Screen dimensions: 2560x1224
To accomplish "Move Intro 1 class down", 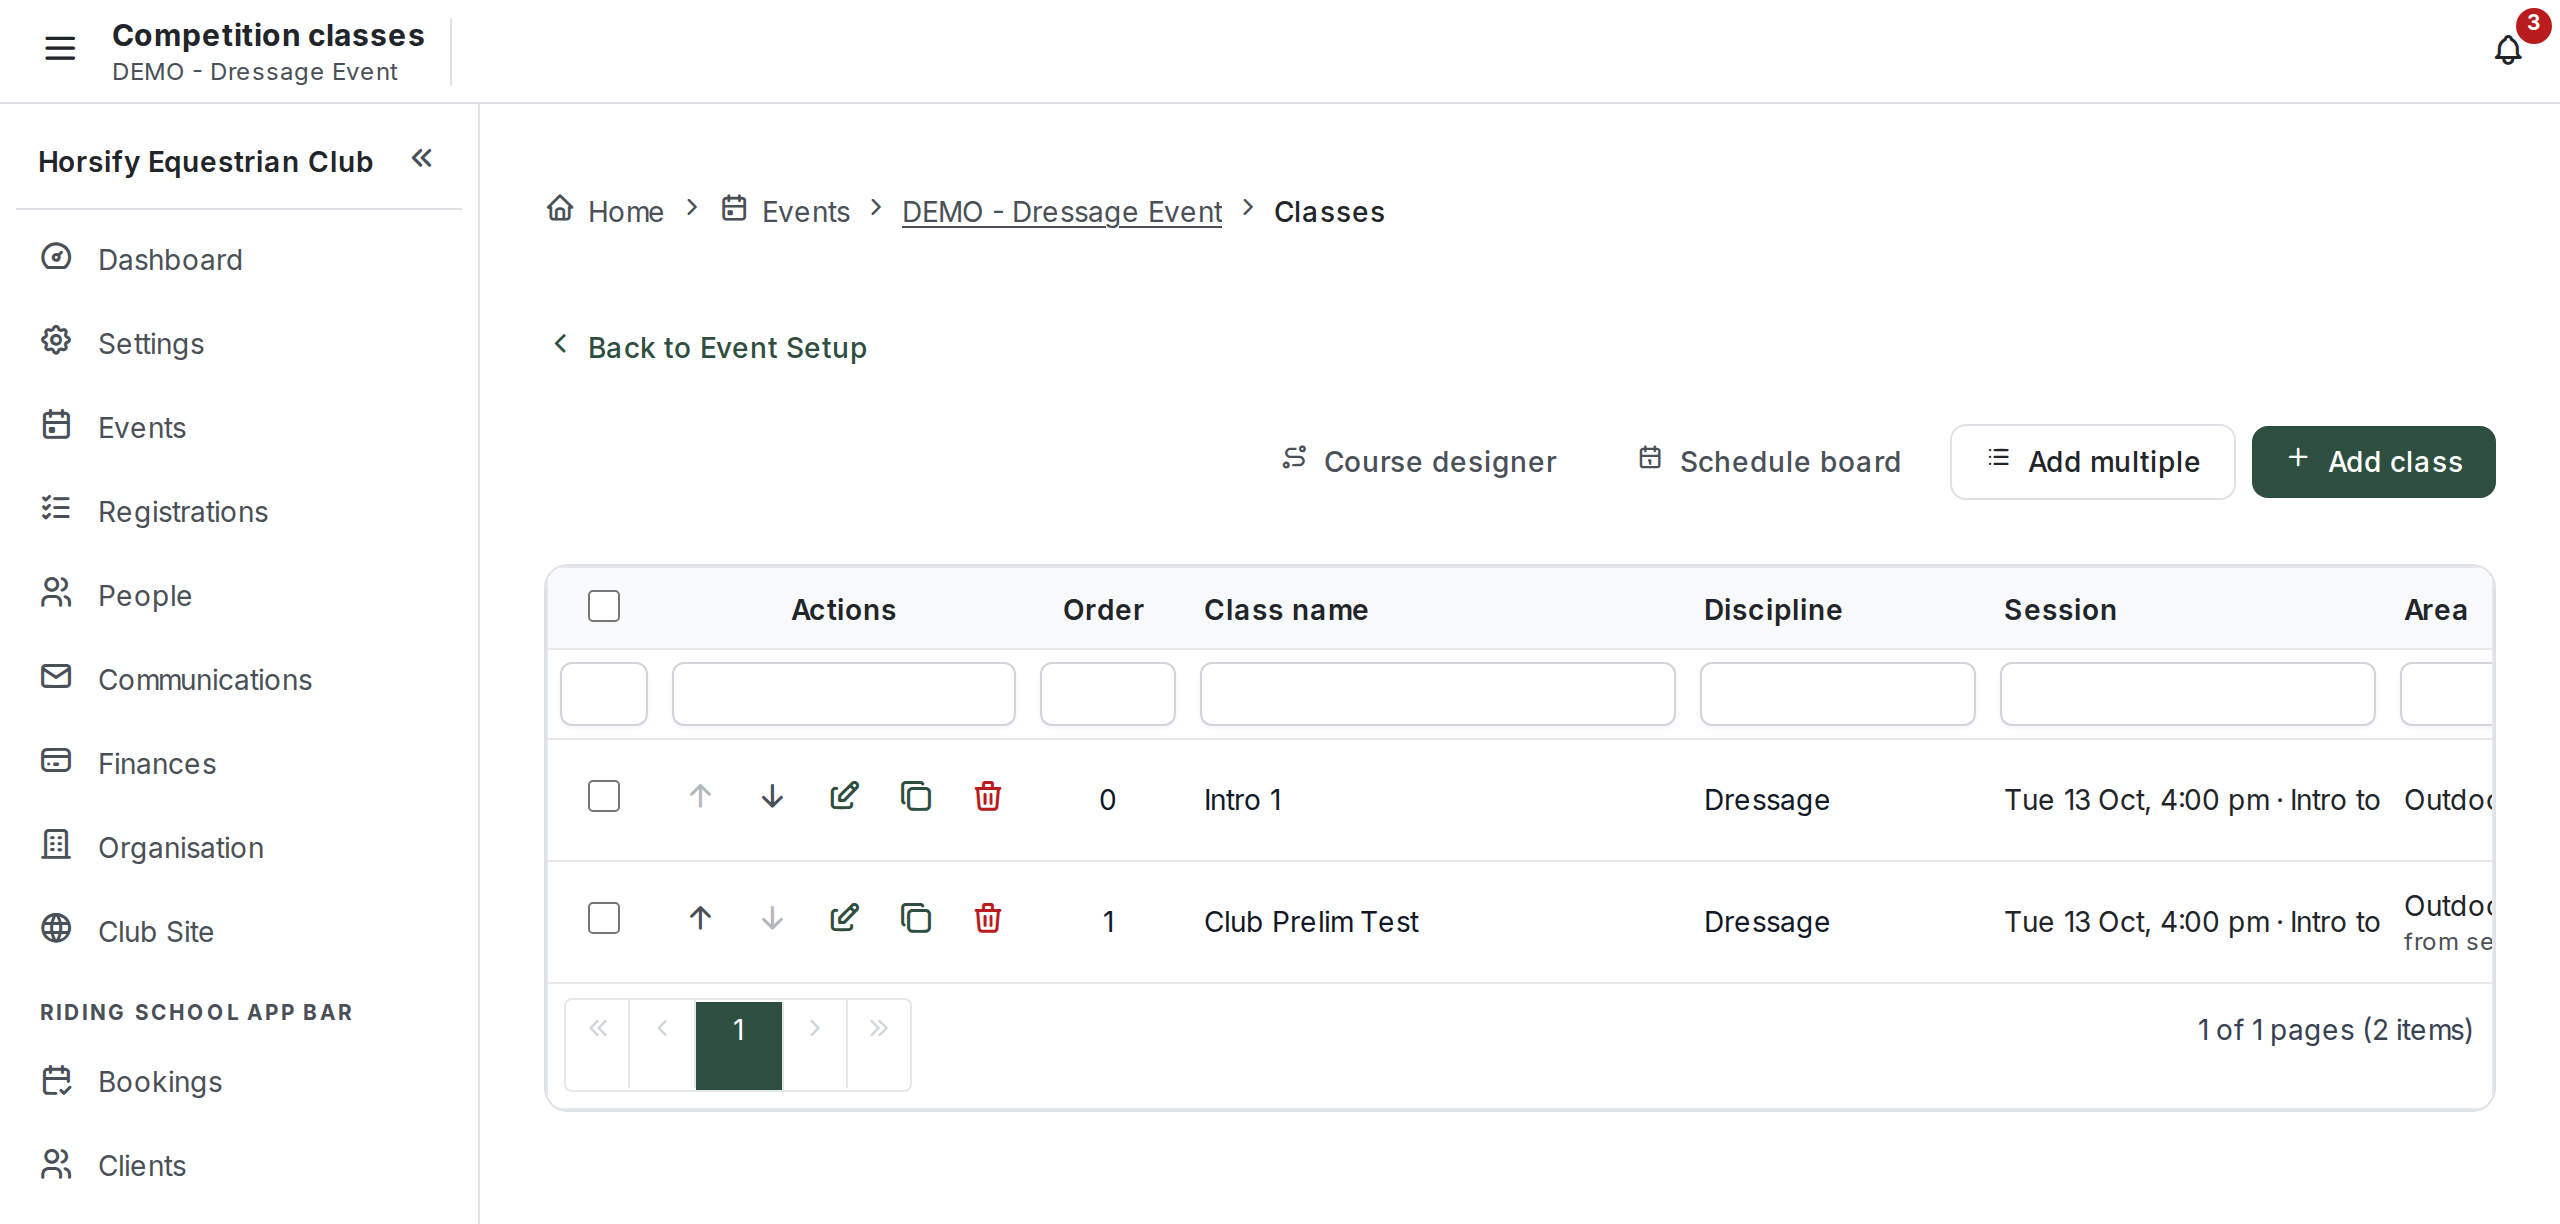I will [772, 796].
